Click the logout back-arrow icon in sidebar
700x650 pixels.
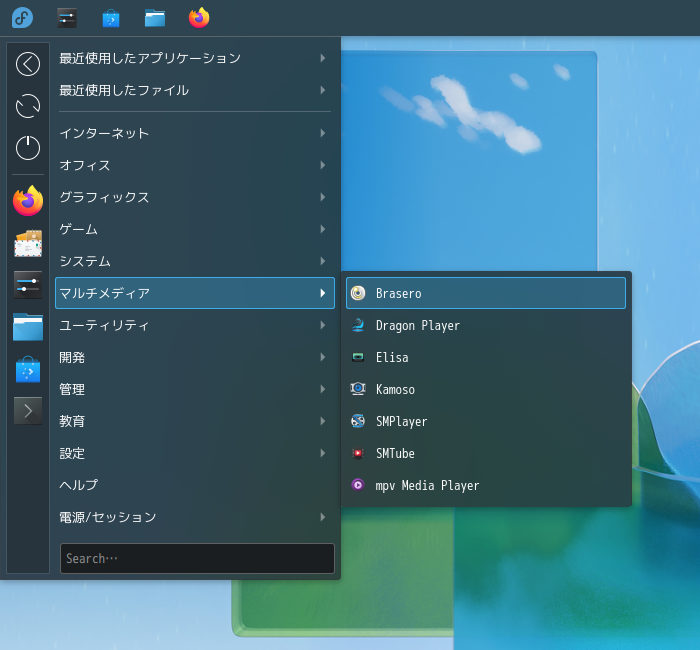coord(28,64)
